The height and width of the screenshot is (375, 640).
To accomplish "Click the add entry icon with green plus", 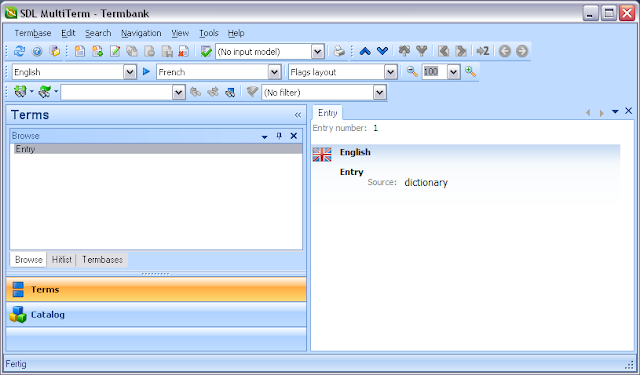I will click(x=97, y=51).
